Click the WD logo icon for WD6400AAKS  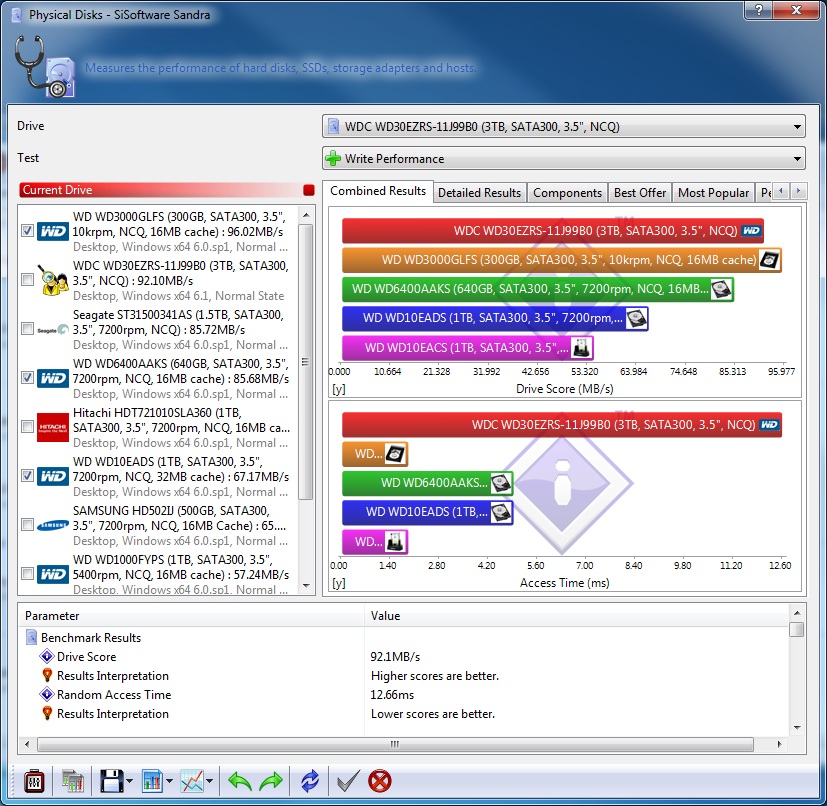pos(53,378)
